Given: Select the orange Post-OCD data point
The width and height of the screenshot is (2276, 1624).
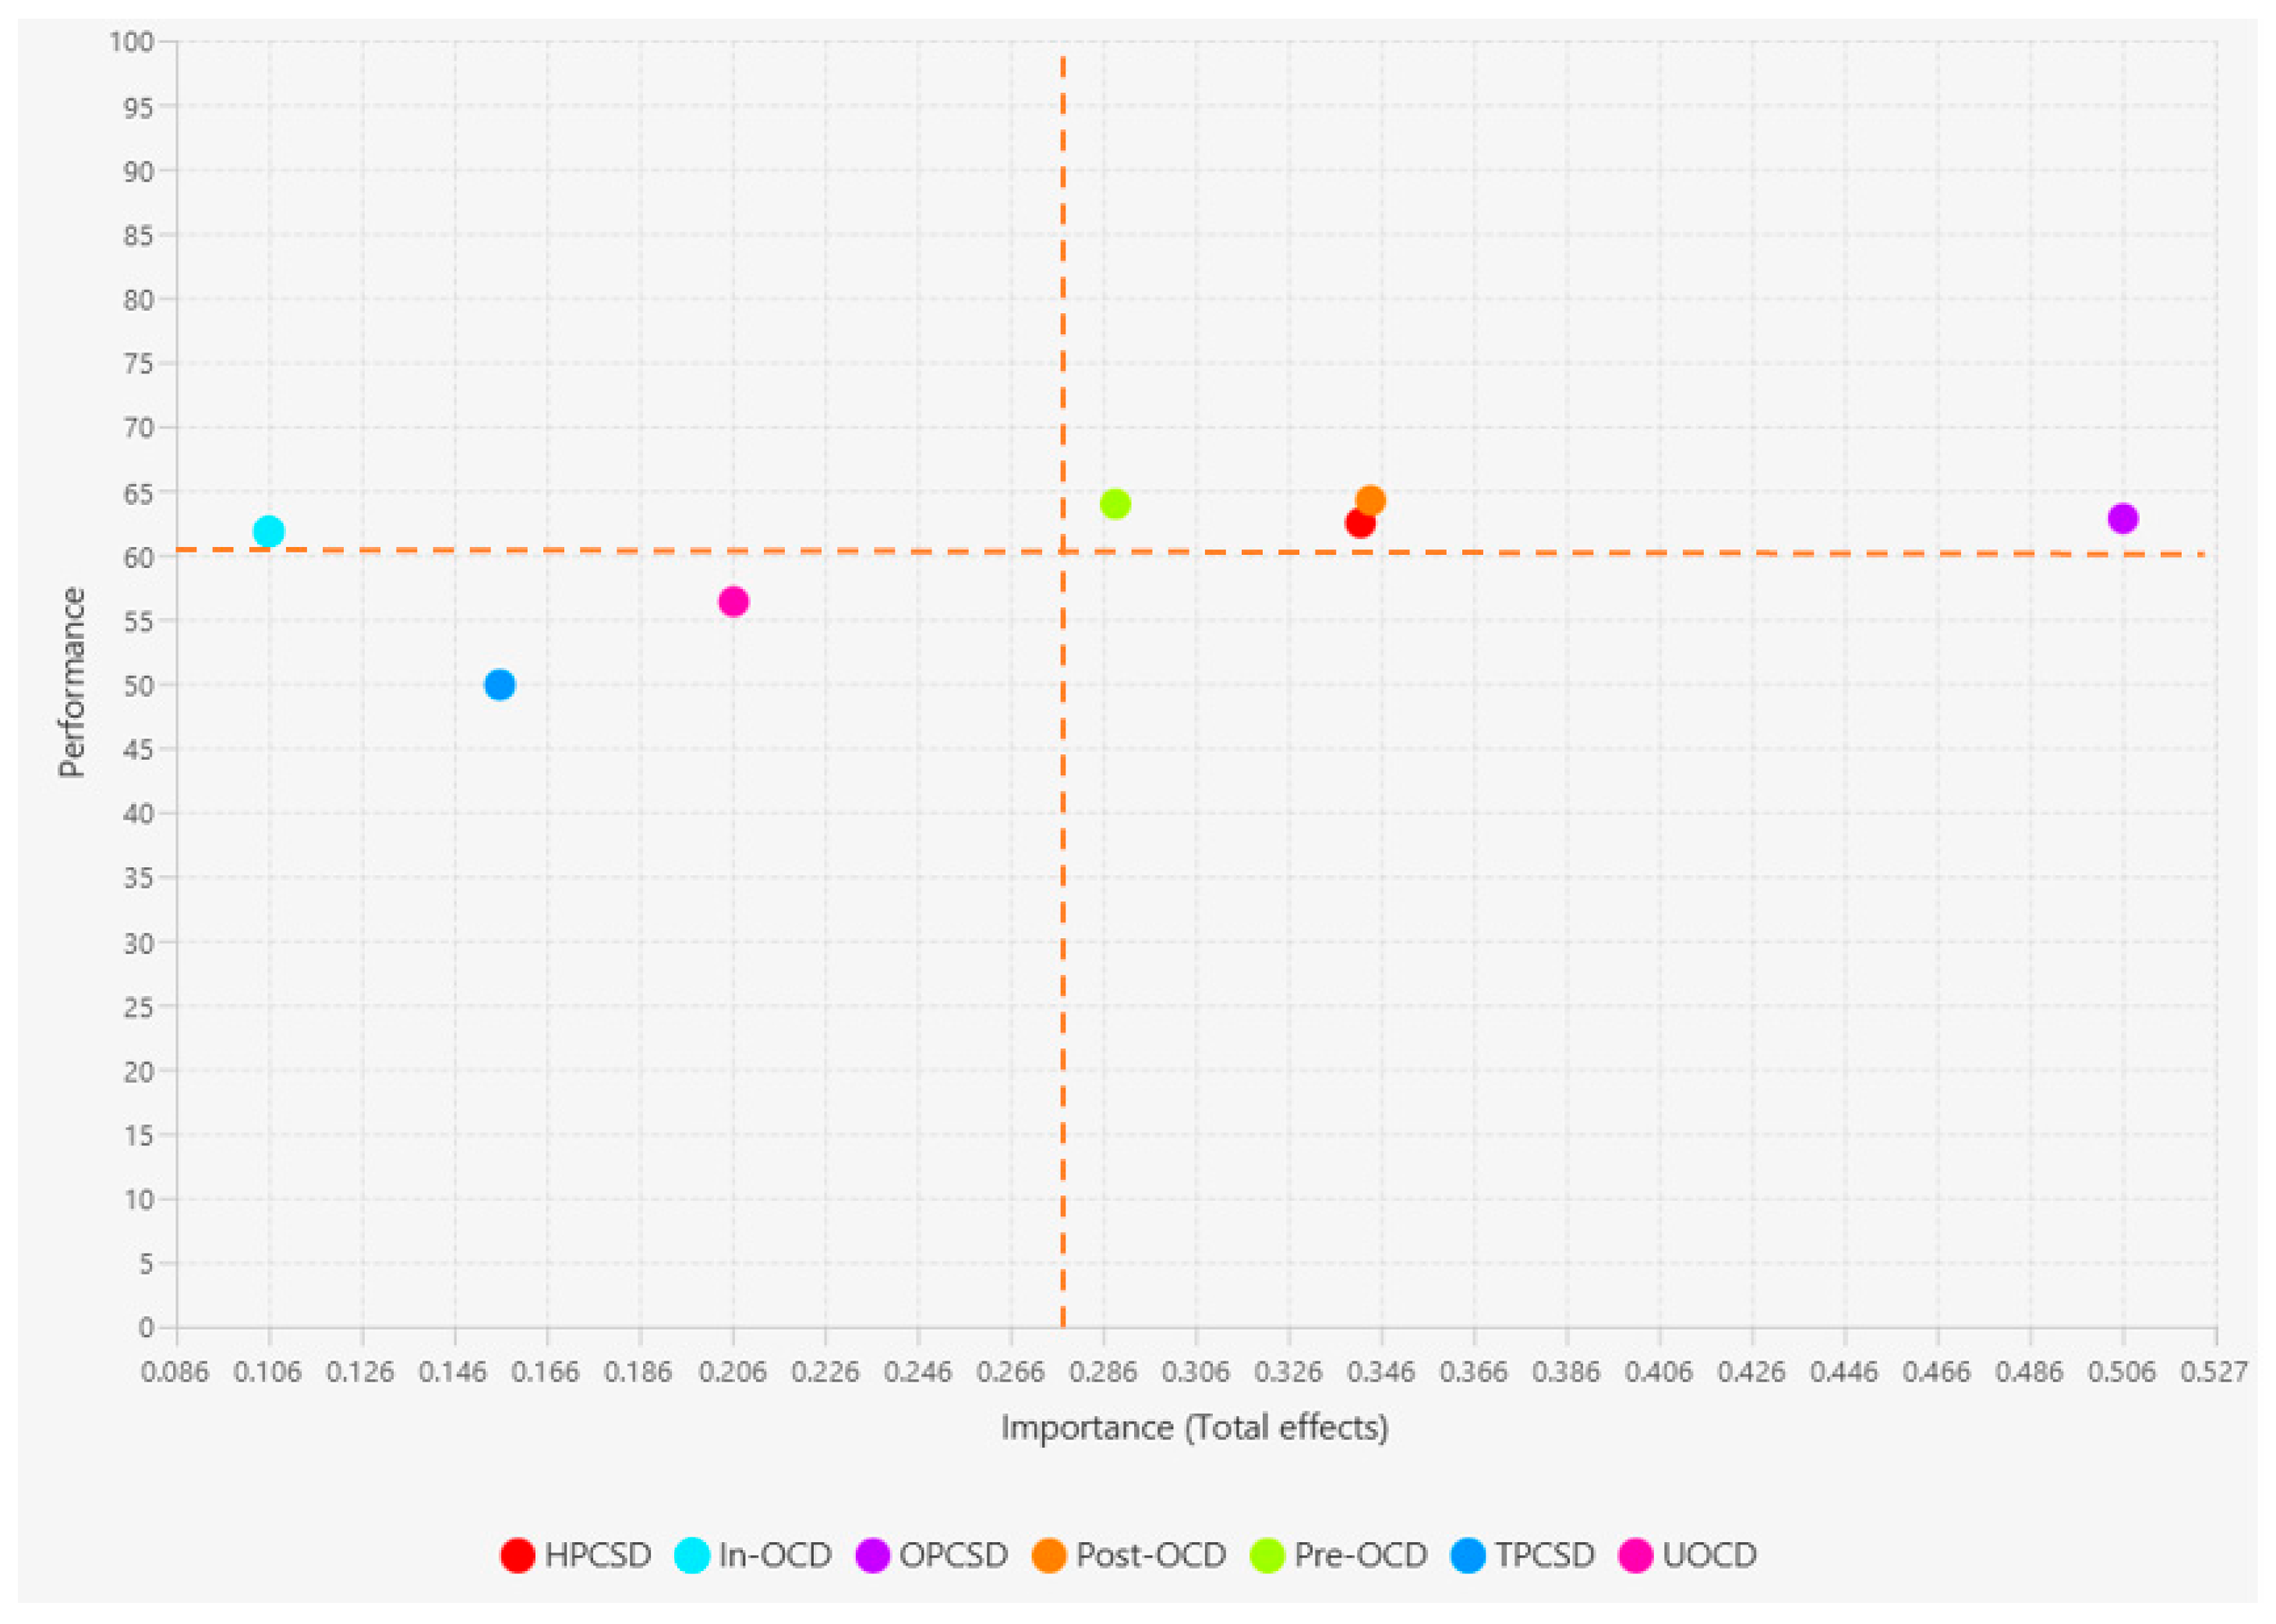Looking at the screenshot, I should [x=1372, y=499].
